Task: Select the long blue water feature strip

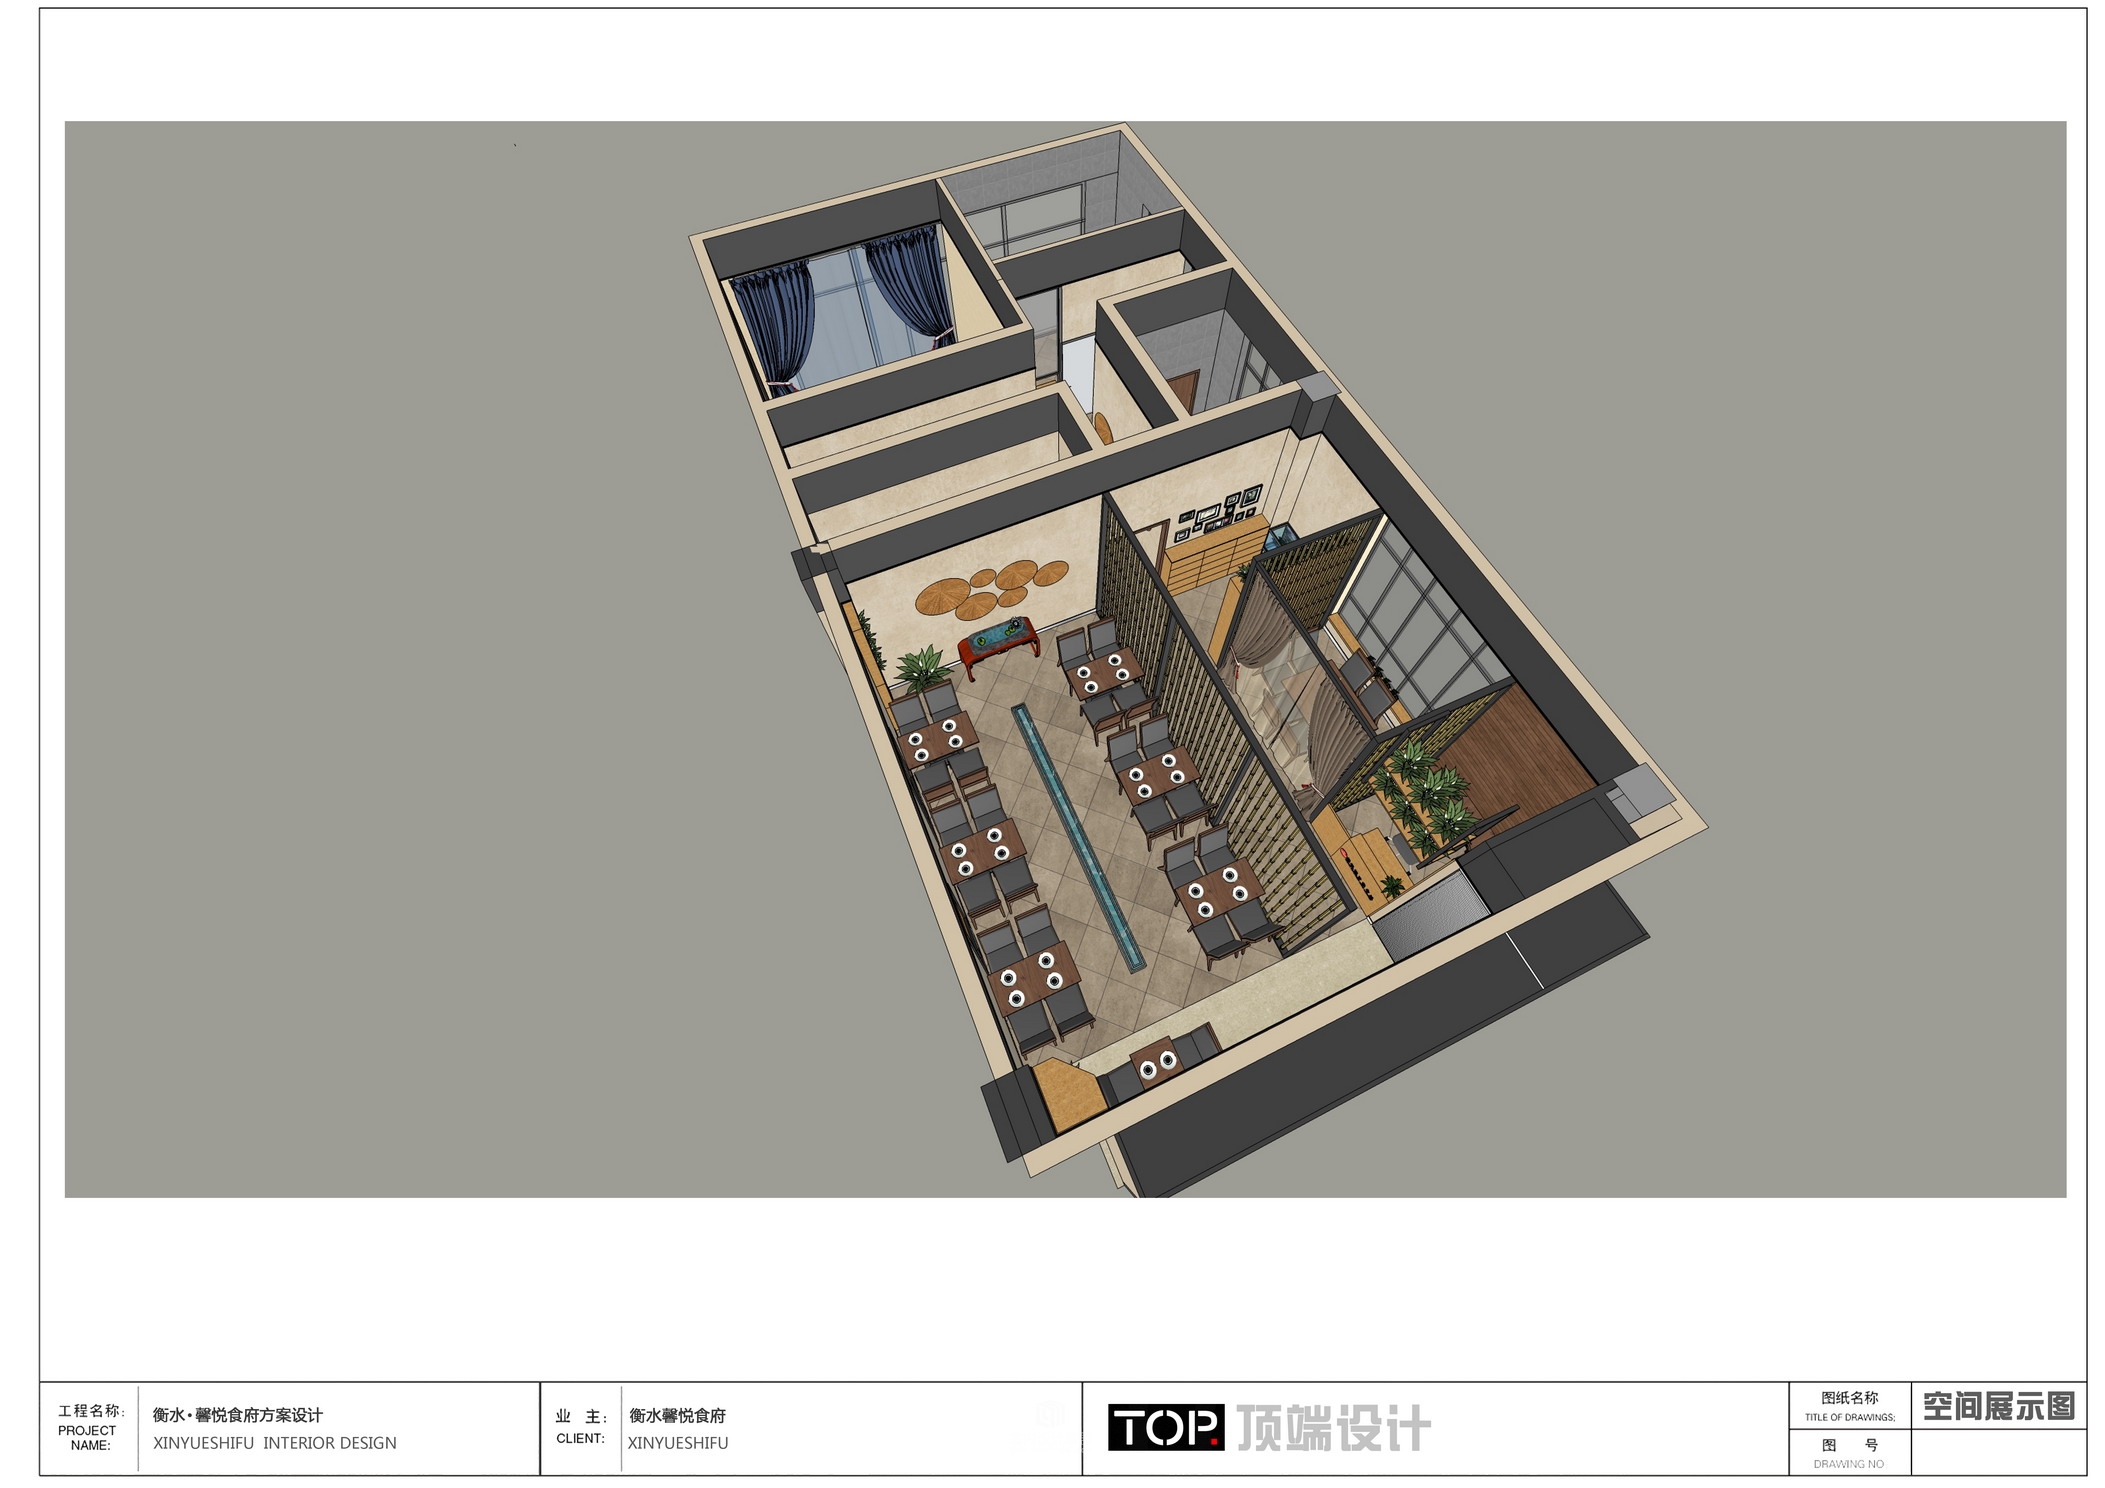Action: (1078, 838)
